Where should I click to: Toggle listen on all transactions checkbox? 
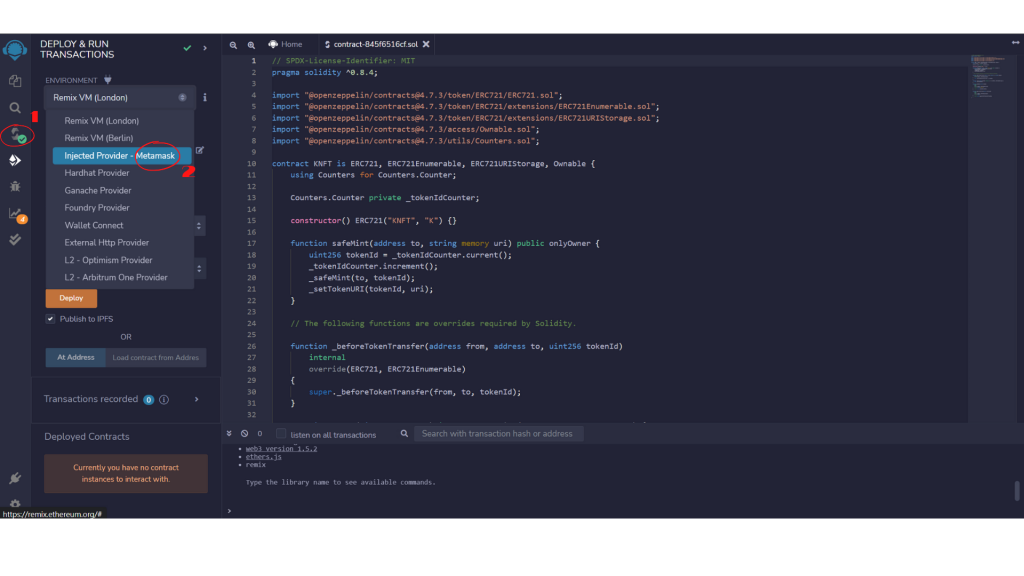281,434
